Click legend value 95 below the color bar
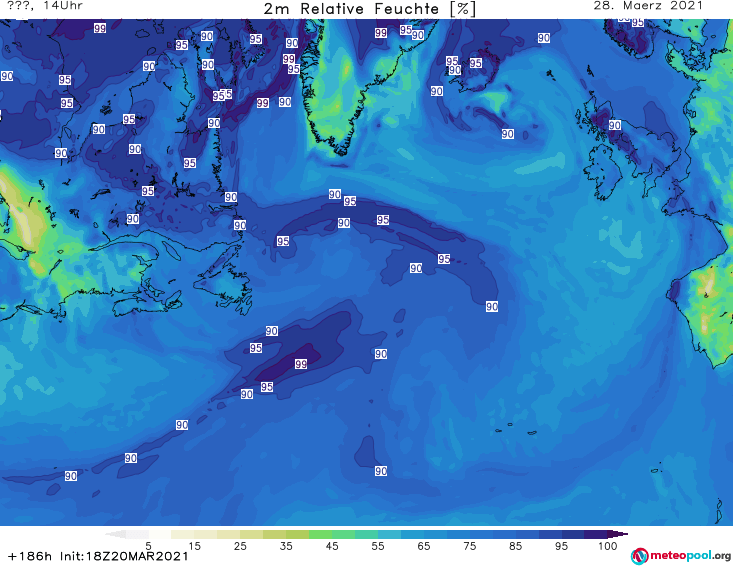The height and width of the screenshot is (566, 733). point(561,546)
